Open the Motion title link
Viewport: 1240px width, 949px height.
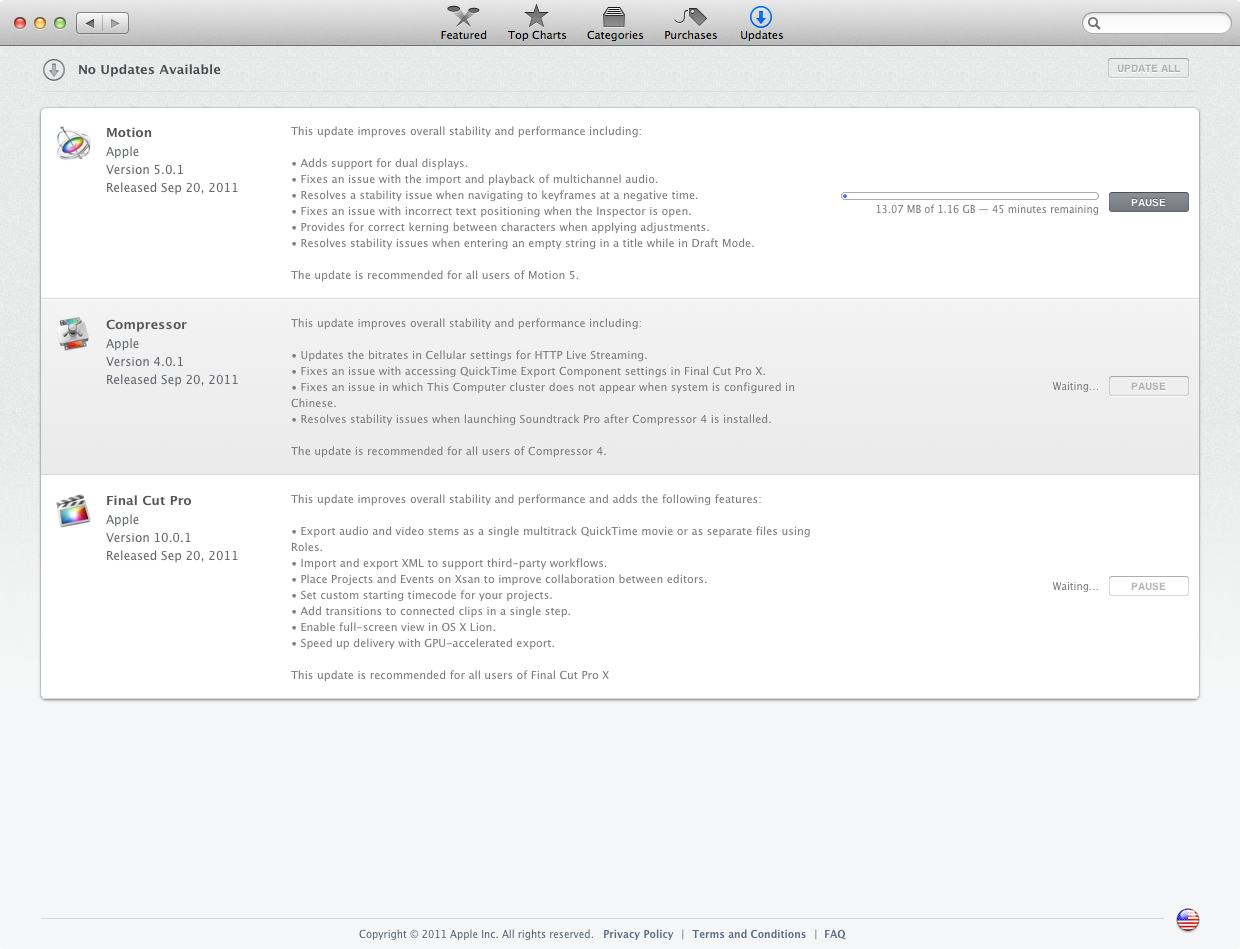(x=129, y=132)
